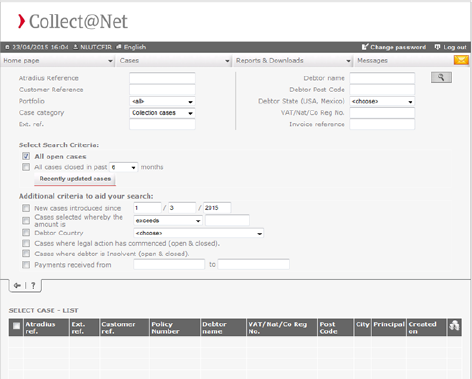
Task: Click the Post Code column header
Action: [x=335, y=327]
